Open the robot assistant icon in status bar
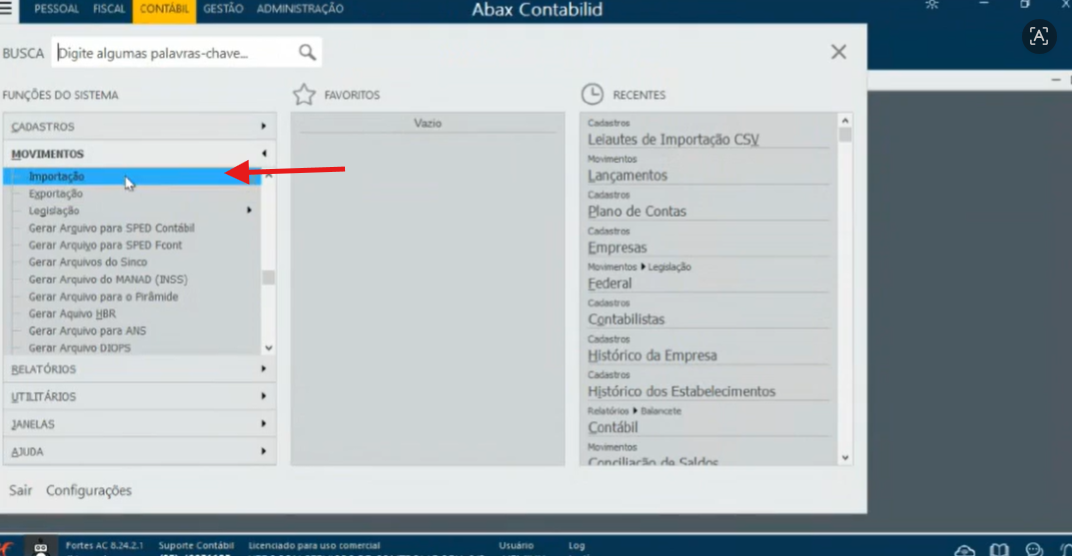 [40, 547]
